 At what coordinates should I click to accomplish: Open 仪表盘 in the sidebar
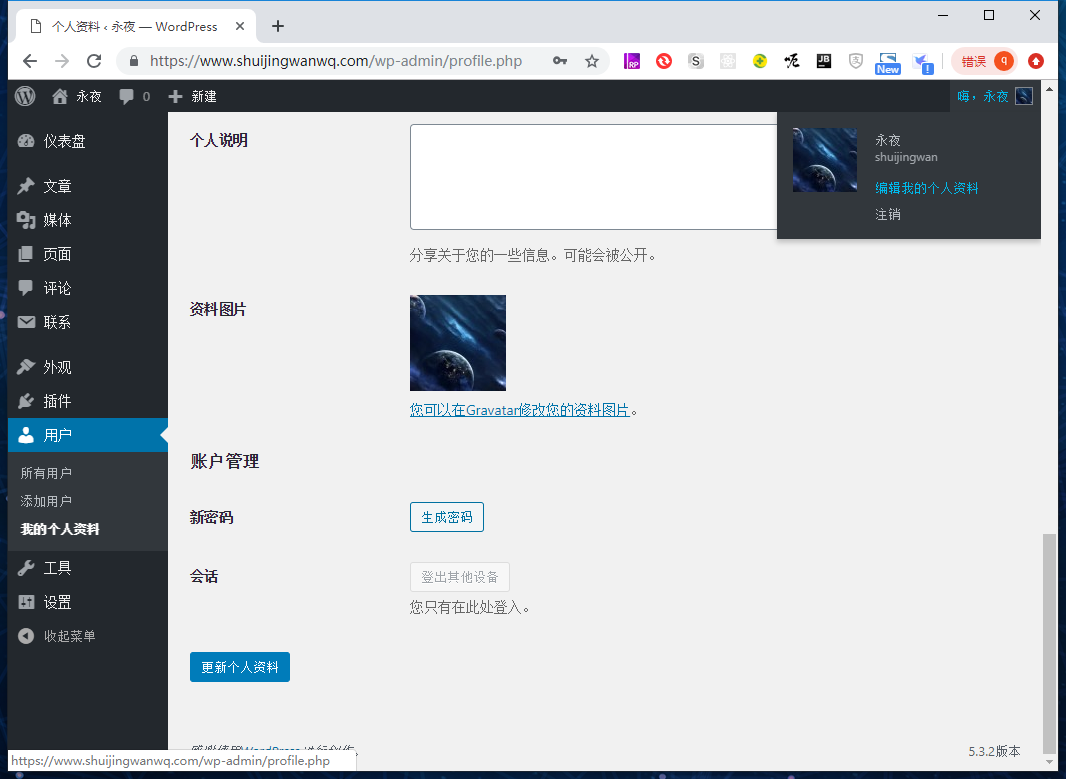coord(88,141)
